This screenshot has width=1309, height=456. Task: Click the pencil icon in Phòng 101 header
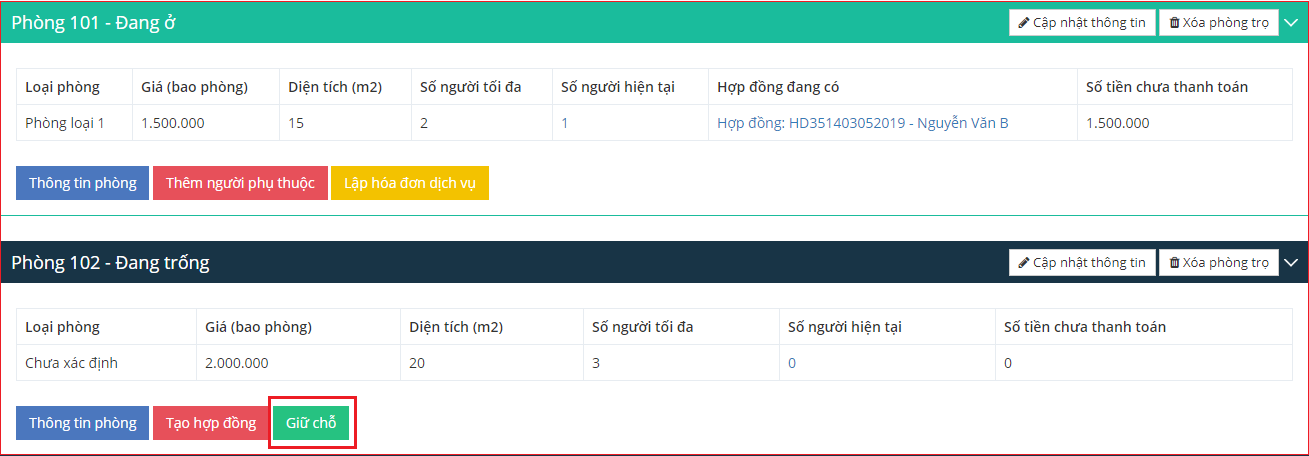(1024, 22)
